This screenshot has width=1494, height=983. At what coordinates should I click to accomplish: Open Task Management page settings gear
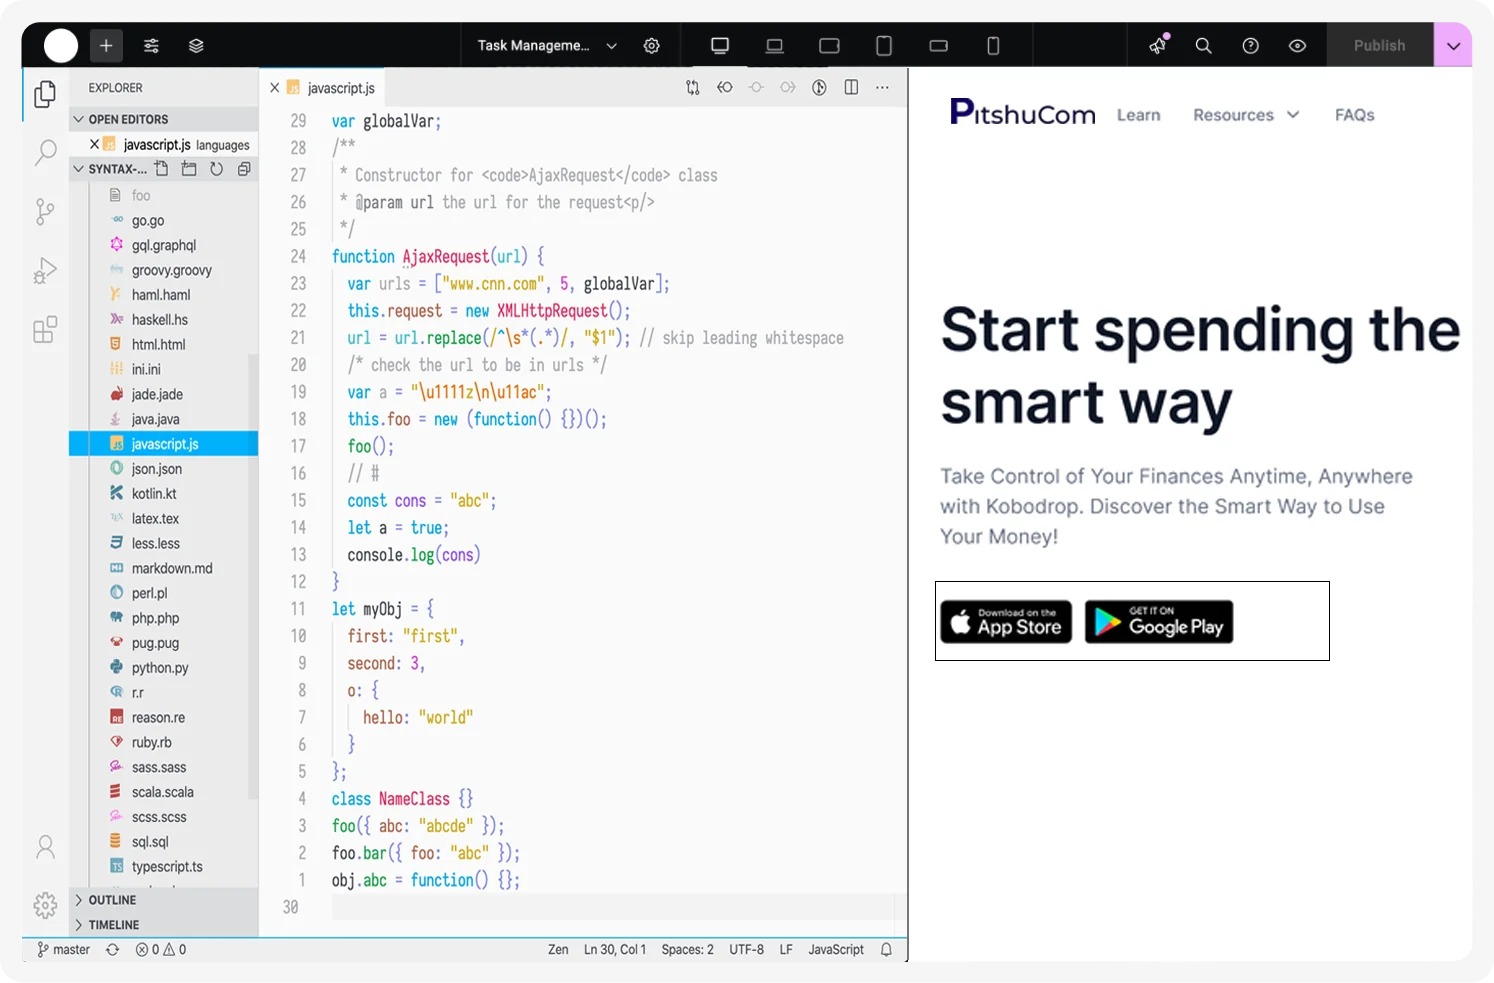pos(651,45)
